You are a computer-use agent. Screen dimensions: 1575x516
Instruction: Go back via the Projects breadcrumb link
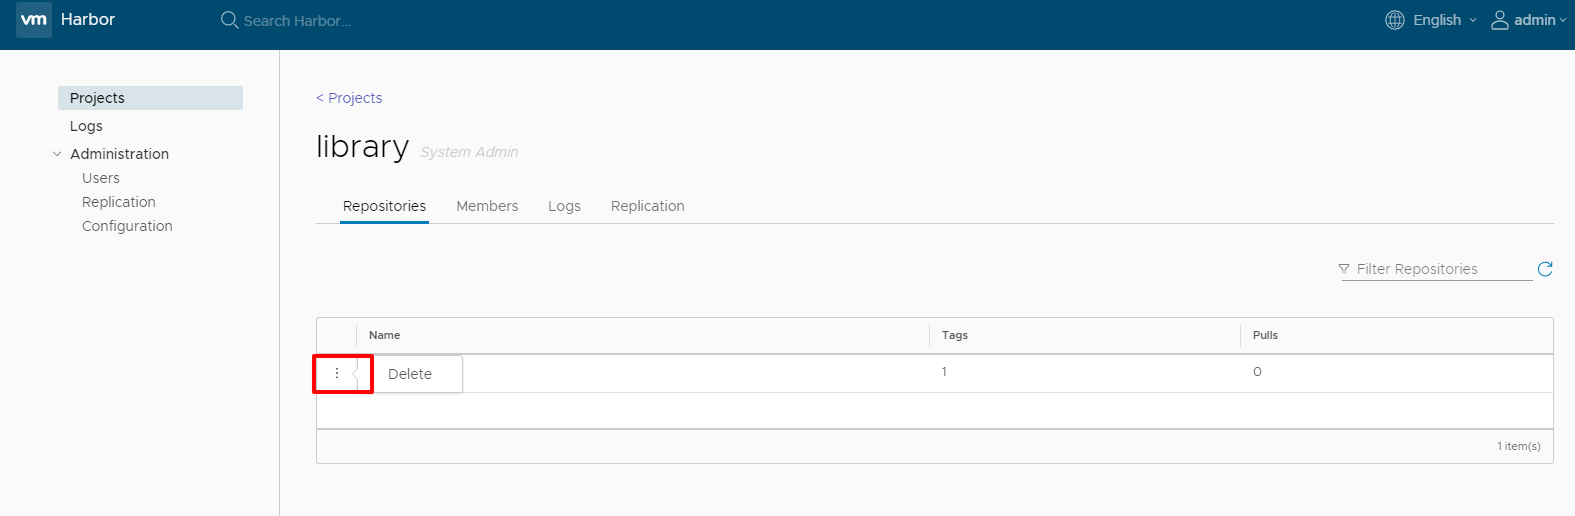349,98
